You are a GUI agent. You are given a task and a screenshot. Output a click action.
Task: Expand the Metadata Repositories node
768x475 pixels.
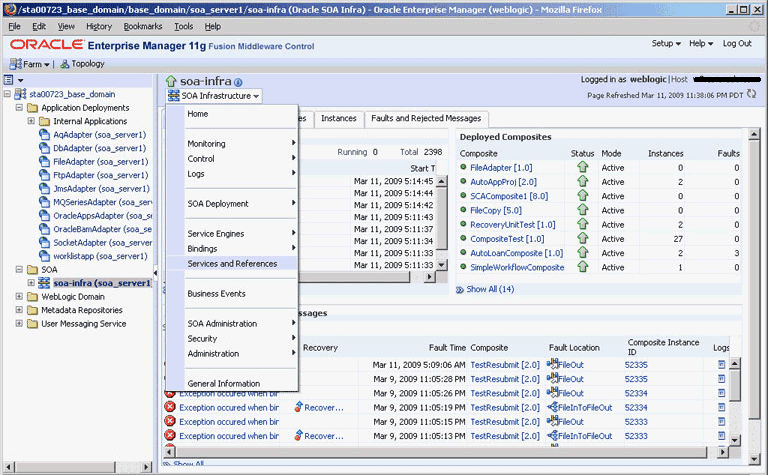(18, 310)
